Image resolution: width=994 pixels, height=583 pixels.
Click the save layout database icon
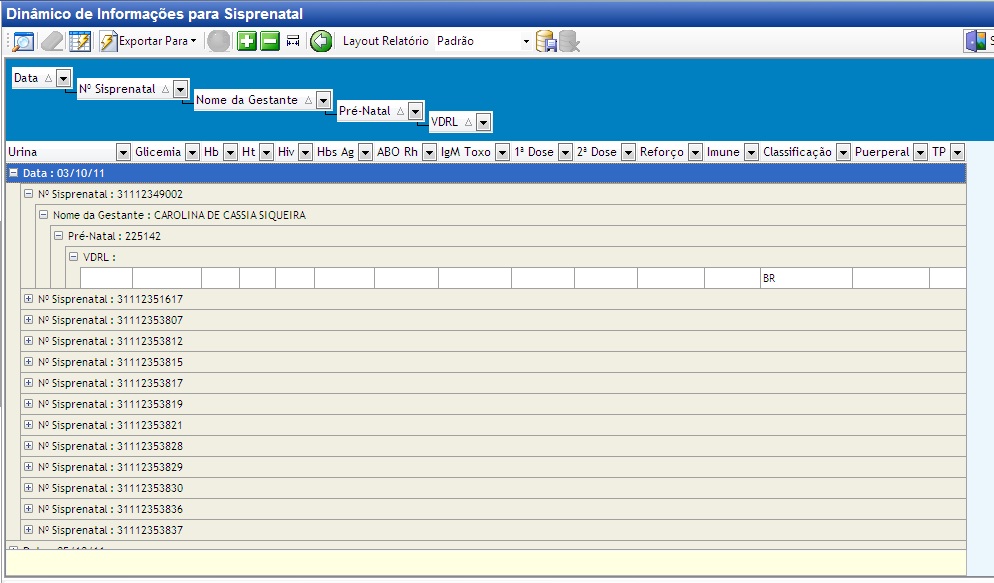[546, 42]
